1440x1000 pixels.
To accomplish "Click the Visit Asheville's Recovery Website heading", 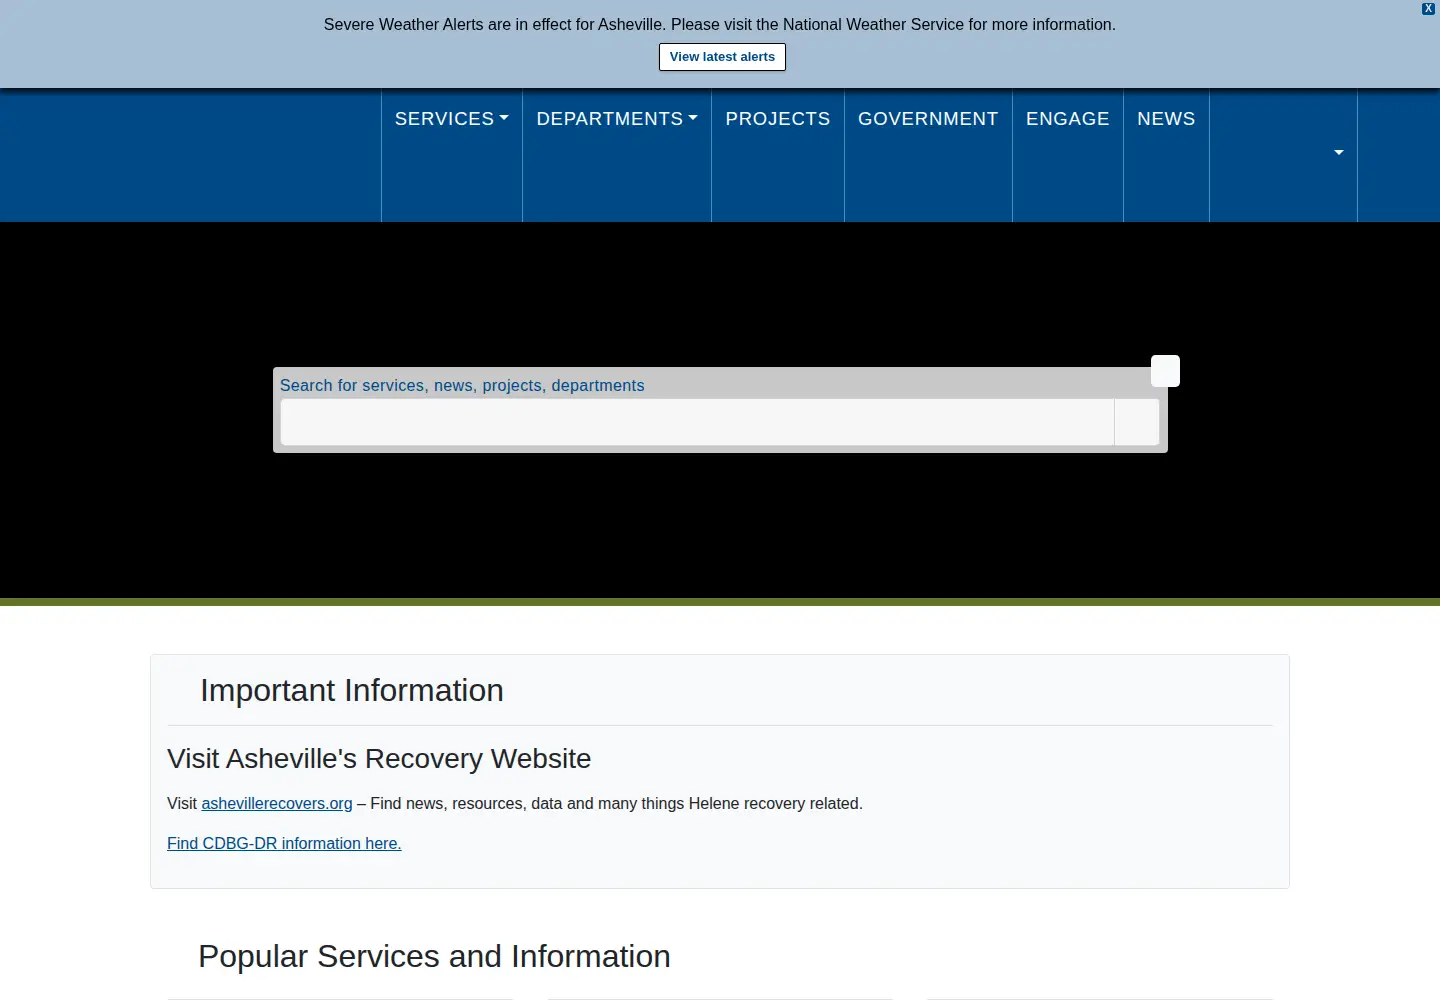I will coord(379,759).
